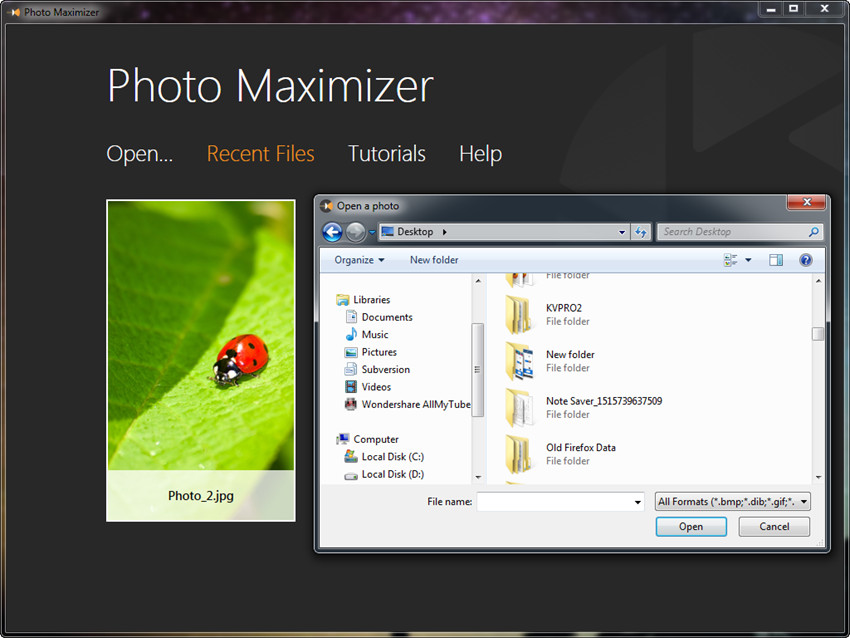
Task: Click the Old Firefox Data name
Action: (581, 447)
